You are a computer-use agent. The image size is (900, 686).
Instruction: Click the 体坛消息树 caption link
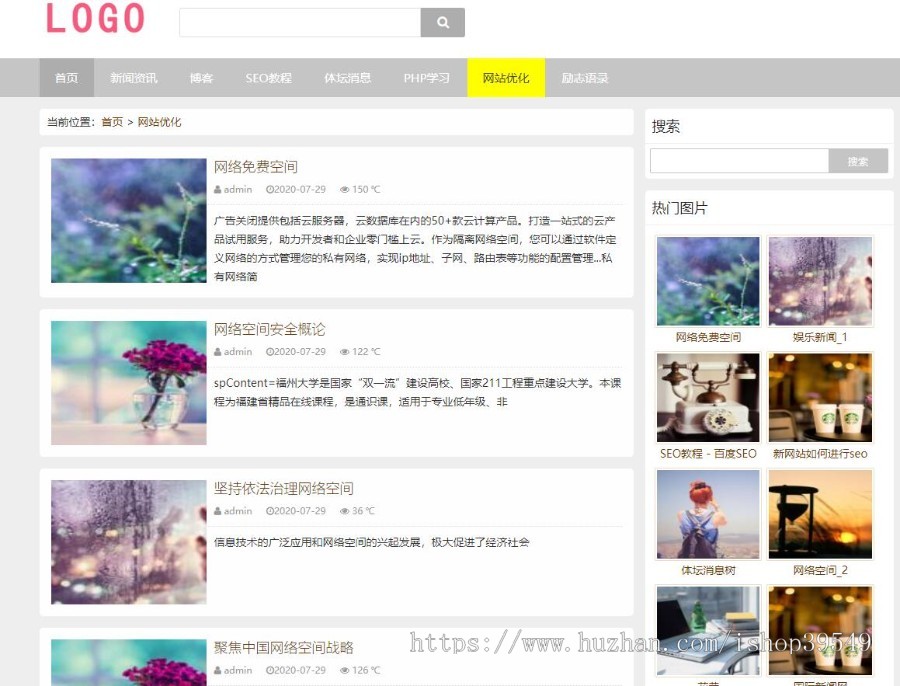coord(708,571)
